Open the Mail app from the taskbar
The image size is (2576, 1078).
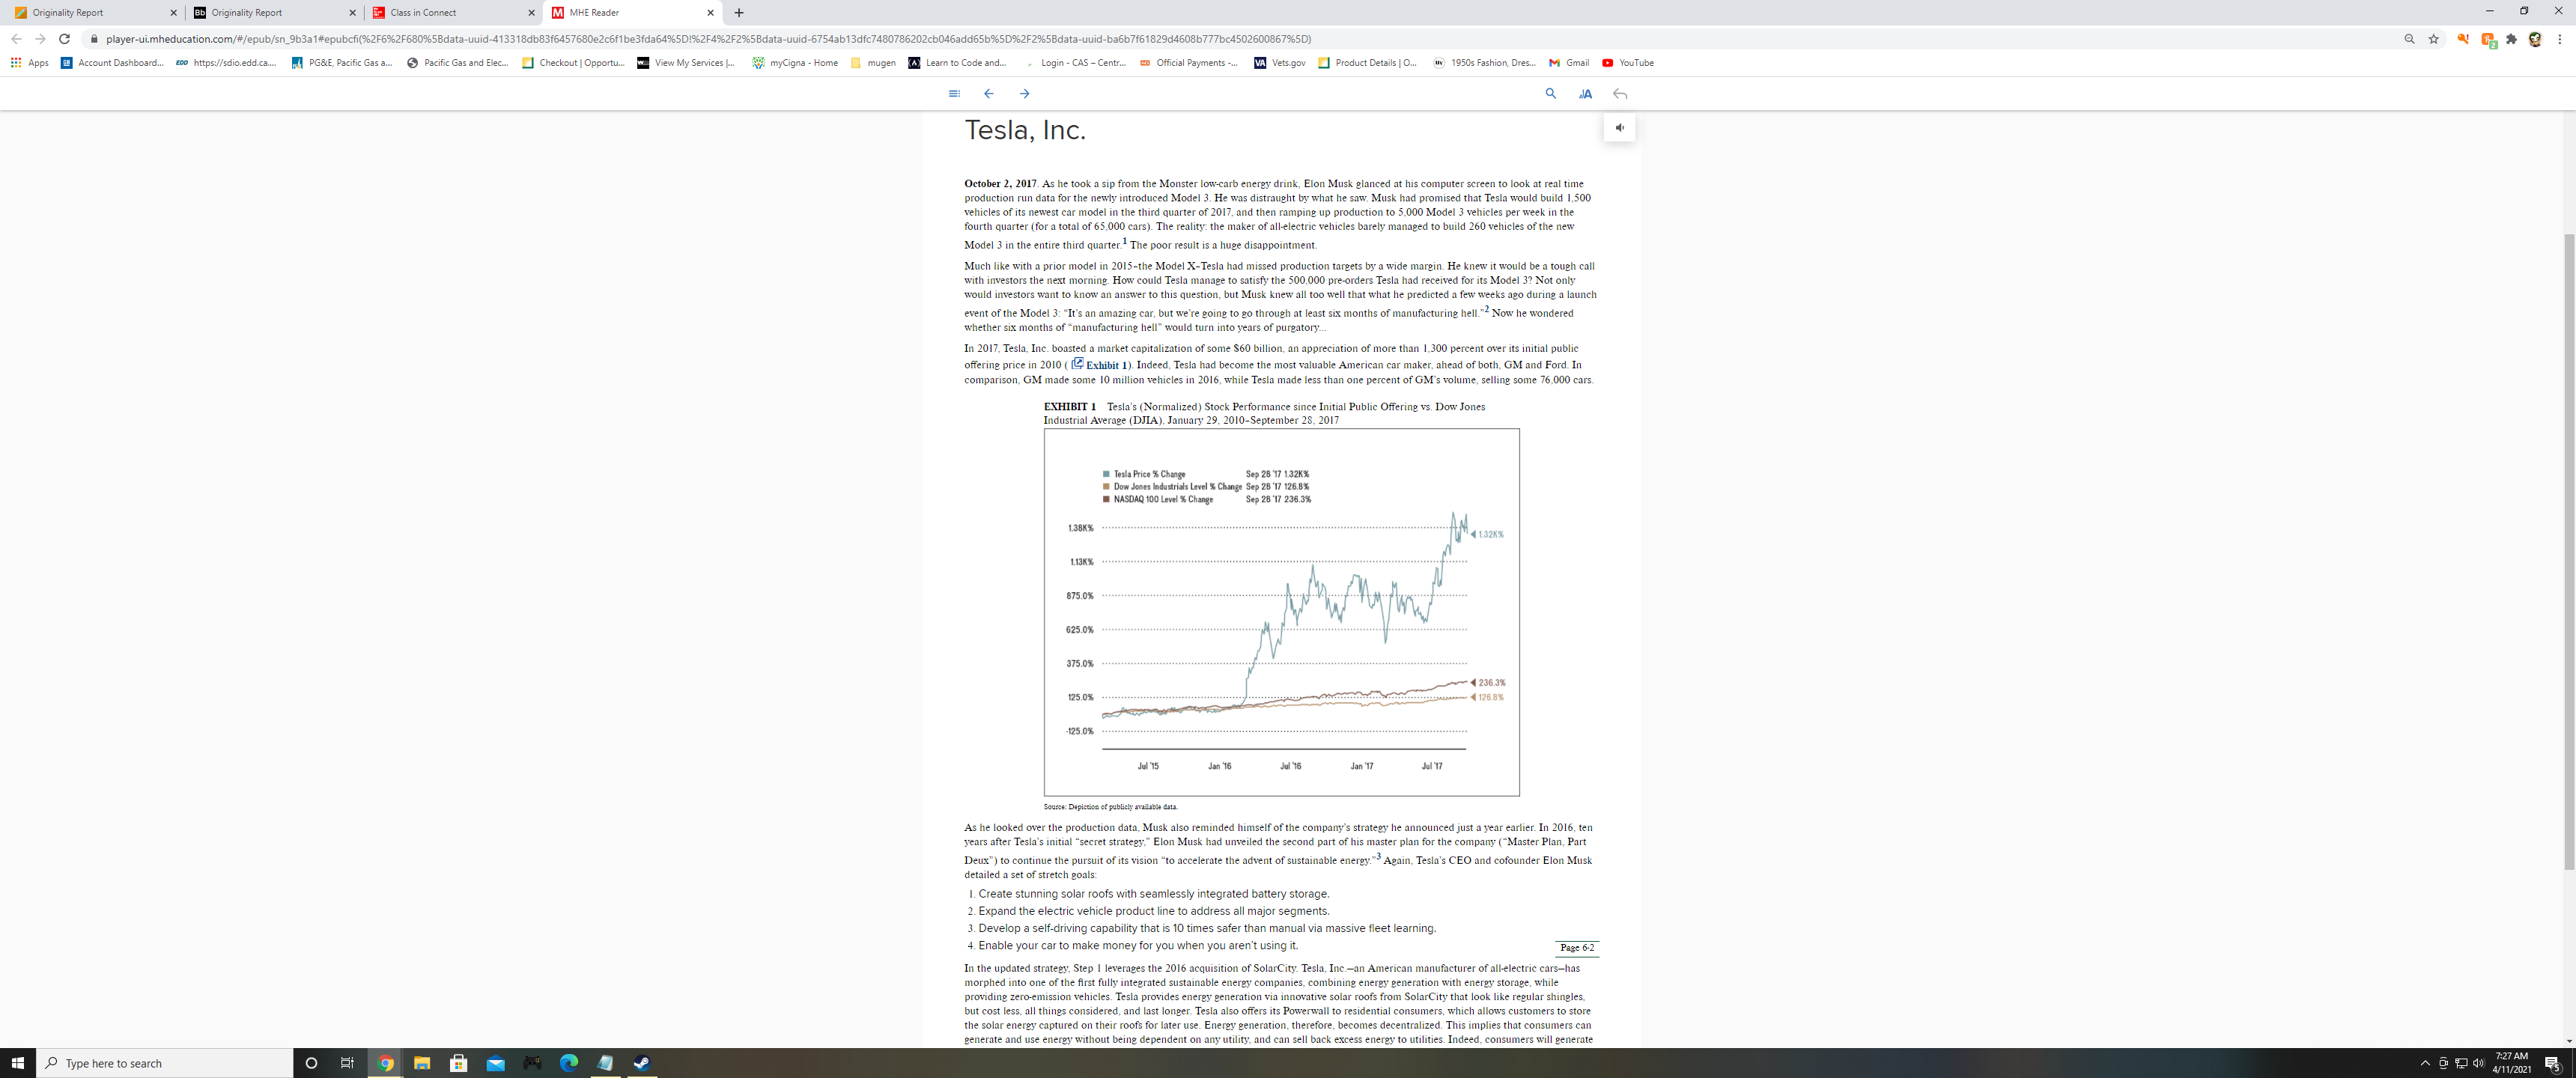tap(495, 1063)
